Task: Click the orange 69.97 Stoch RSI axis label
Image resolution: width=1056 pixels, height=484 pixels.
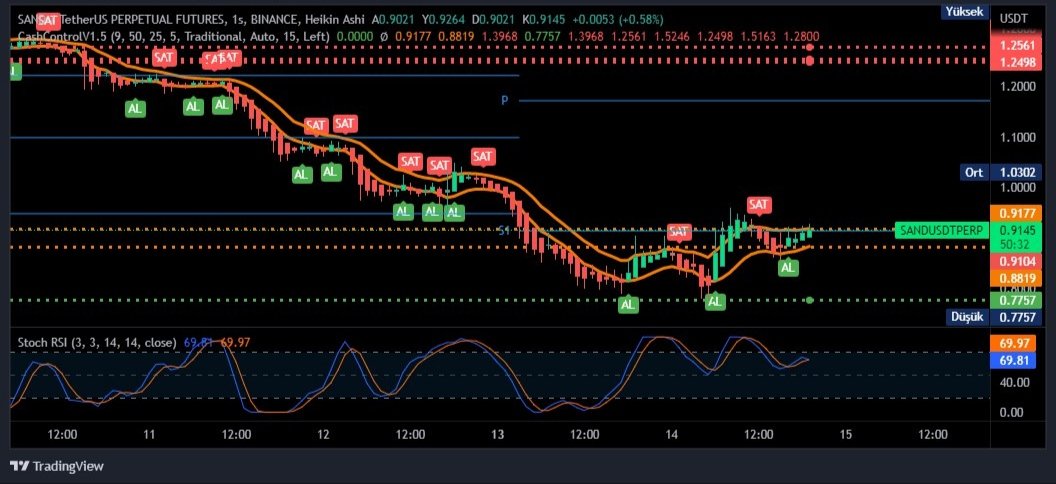Action: [x=1012, y=344]
